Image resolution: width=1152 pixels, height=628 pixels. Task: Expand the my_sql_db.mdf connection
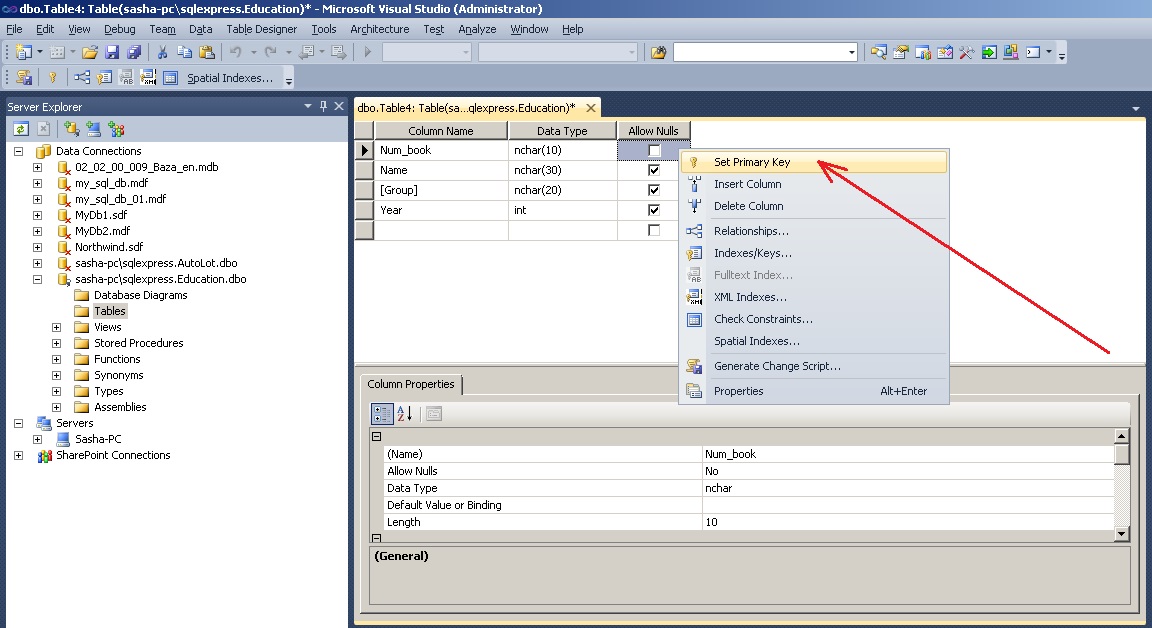click(x=37, y=183)
